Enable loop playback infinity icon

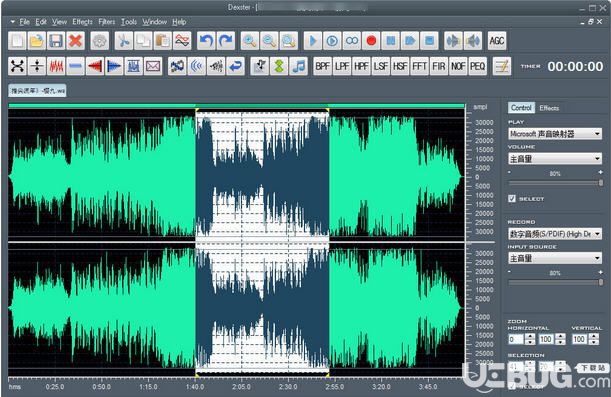[x=352, y=41]
